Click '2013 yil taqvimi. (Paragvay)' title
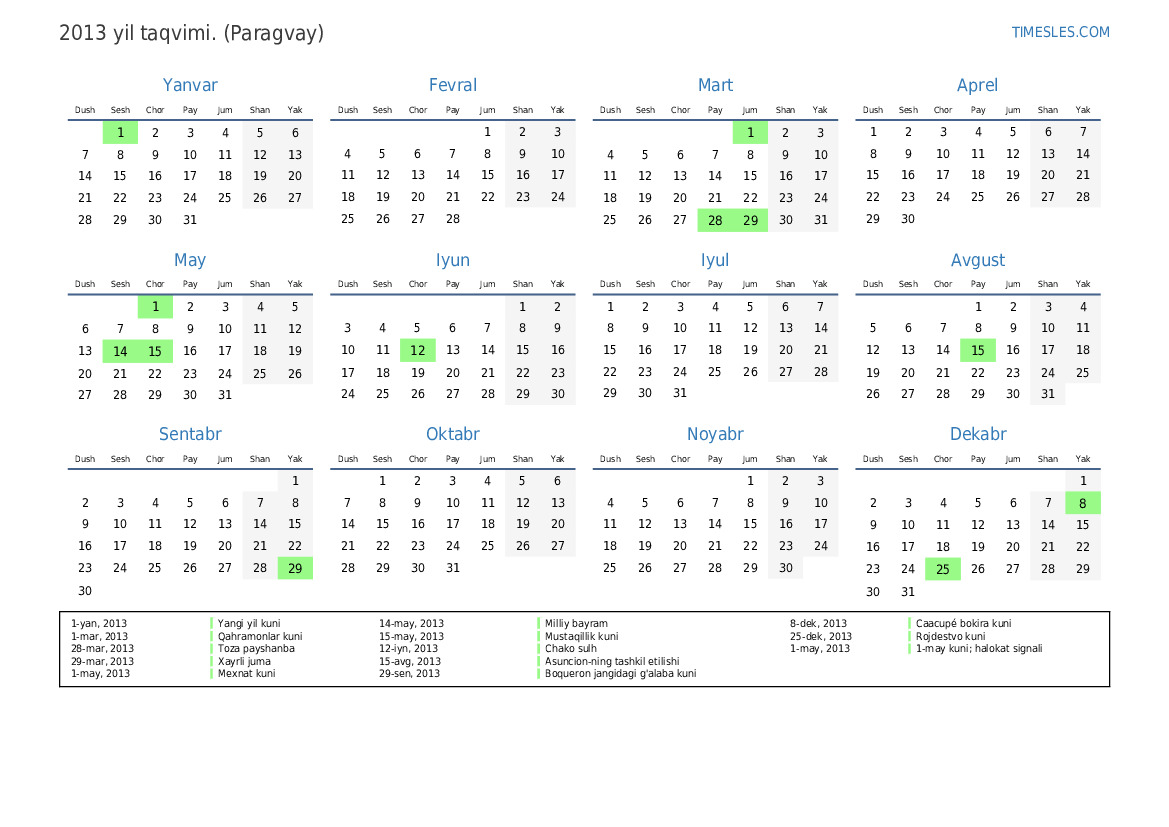This screenshot has height=827, width=1169. tap(192, 33)
